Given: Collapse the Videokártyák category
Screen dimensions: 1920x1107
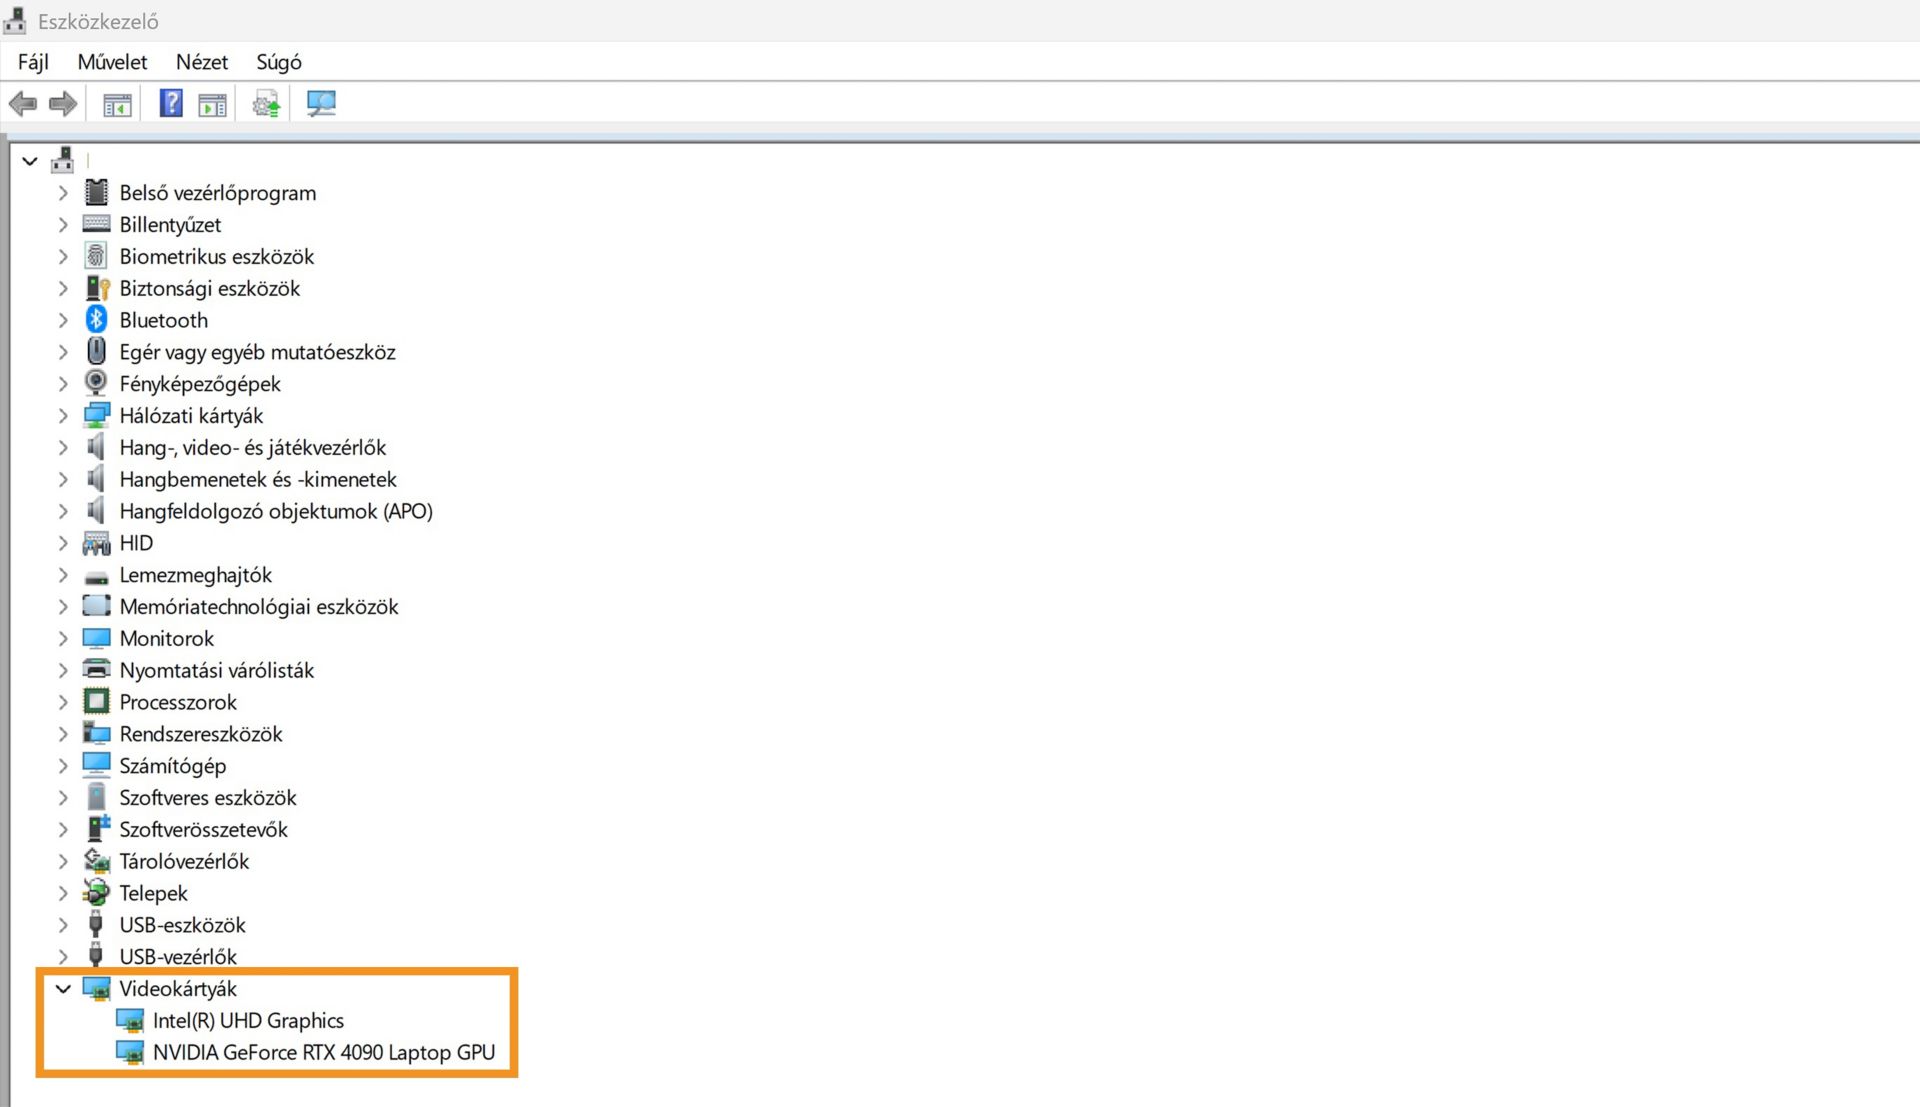Looking at the screenshot, I should 63,989.
